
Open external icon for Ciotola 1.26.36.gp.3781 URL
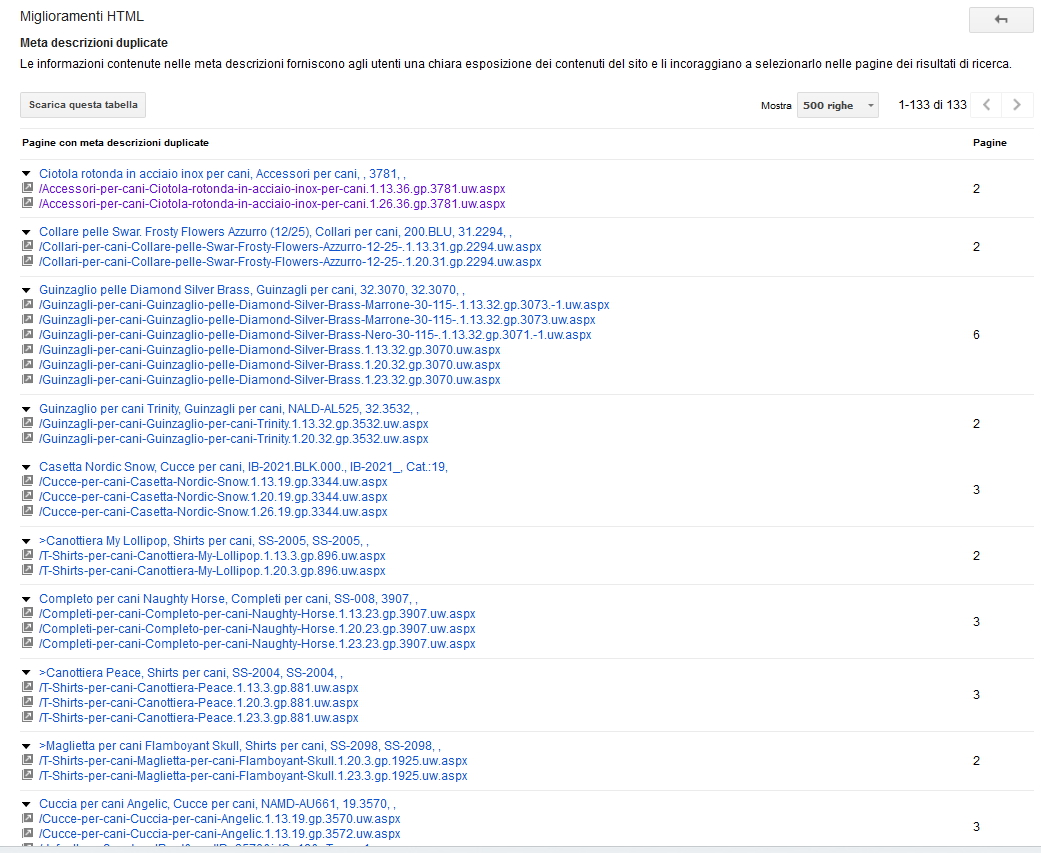pyautogui.click(x=27, y=203)
